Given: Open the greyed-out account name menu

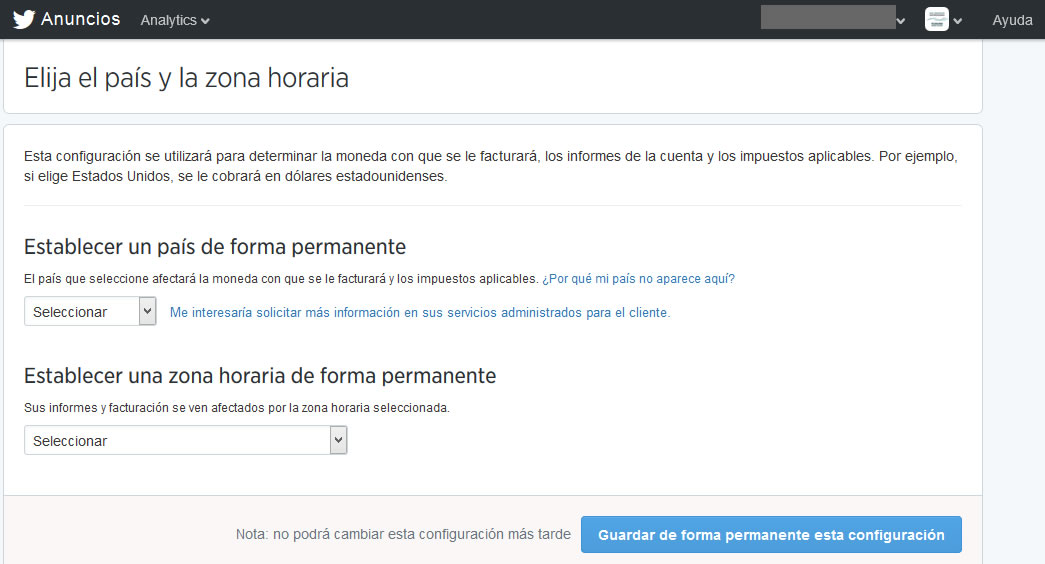Looking at the screenshot, I should point(827,18).
